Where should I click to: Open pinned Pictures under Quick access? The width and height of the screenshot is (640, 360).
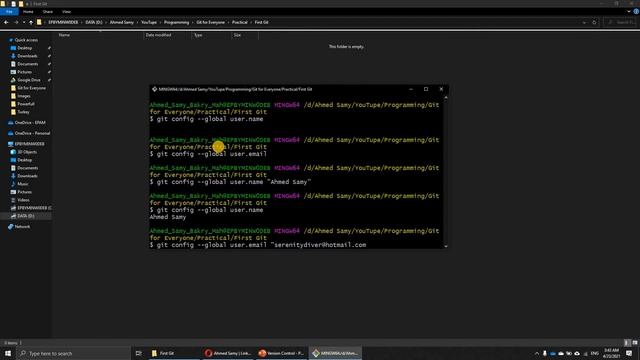pyautogui.click(x=24, y=72)
